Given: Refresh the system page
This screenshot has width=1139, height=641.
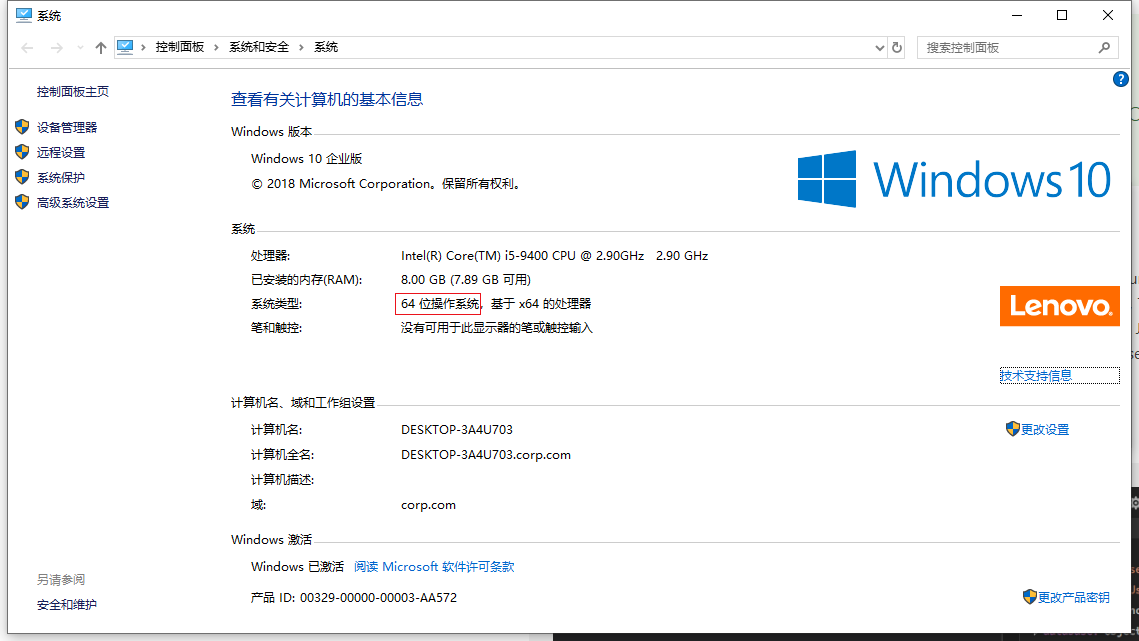Looking at the screenshot, I should coord(897,47).
